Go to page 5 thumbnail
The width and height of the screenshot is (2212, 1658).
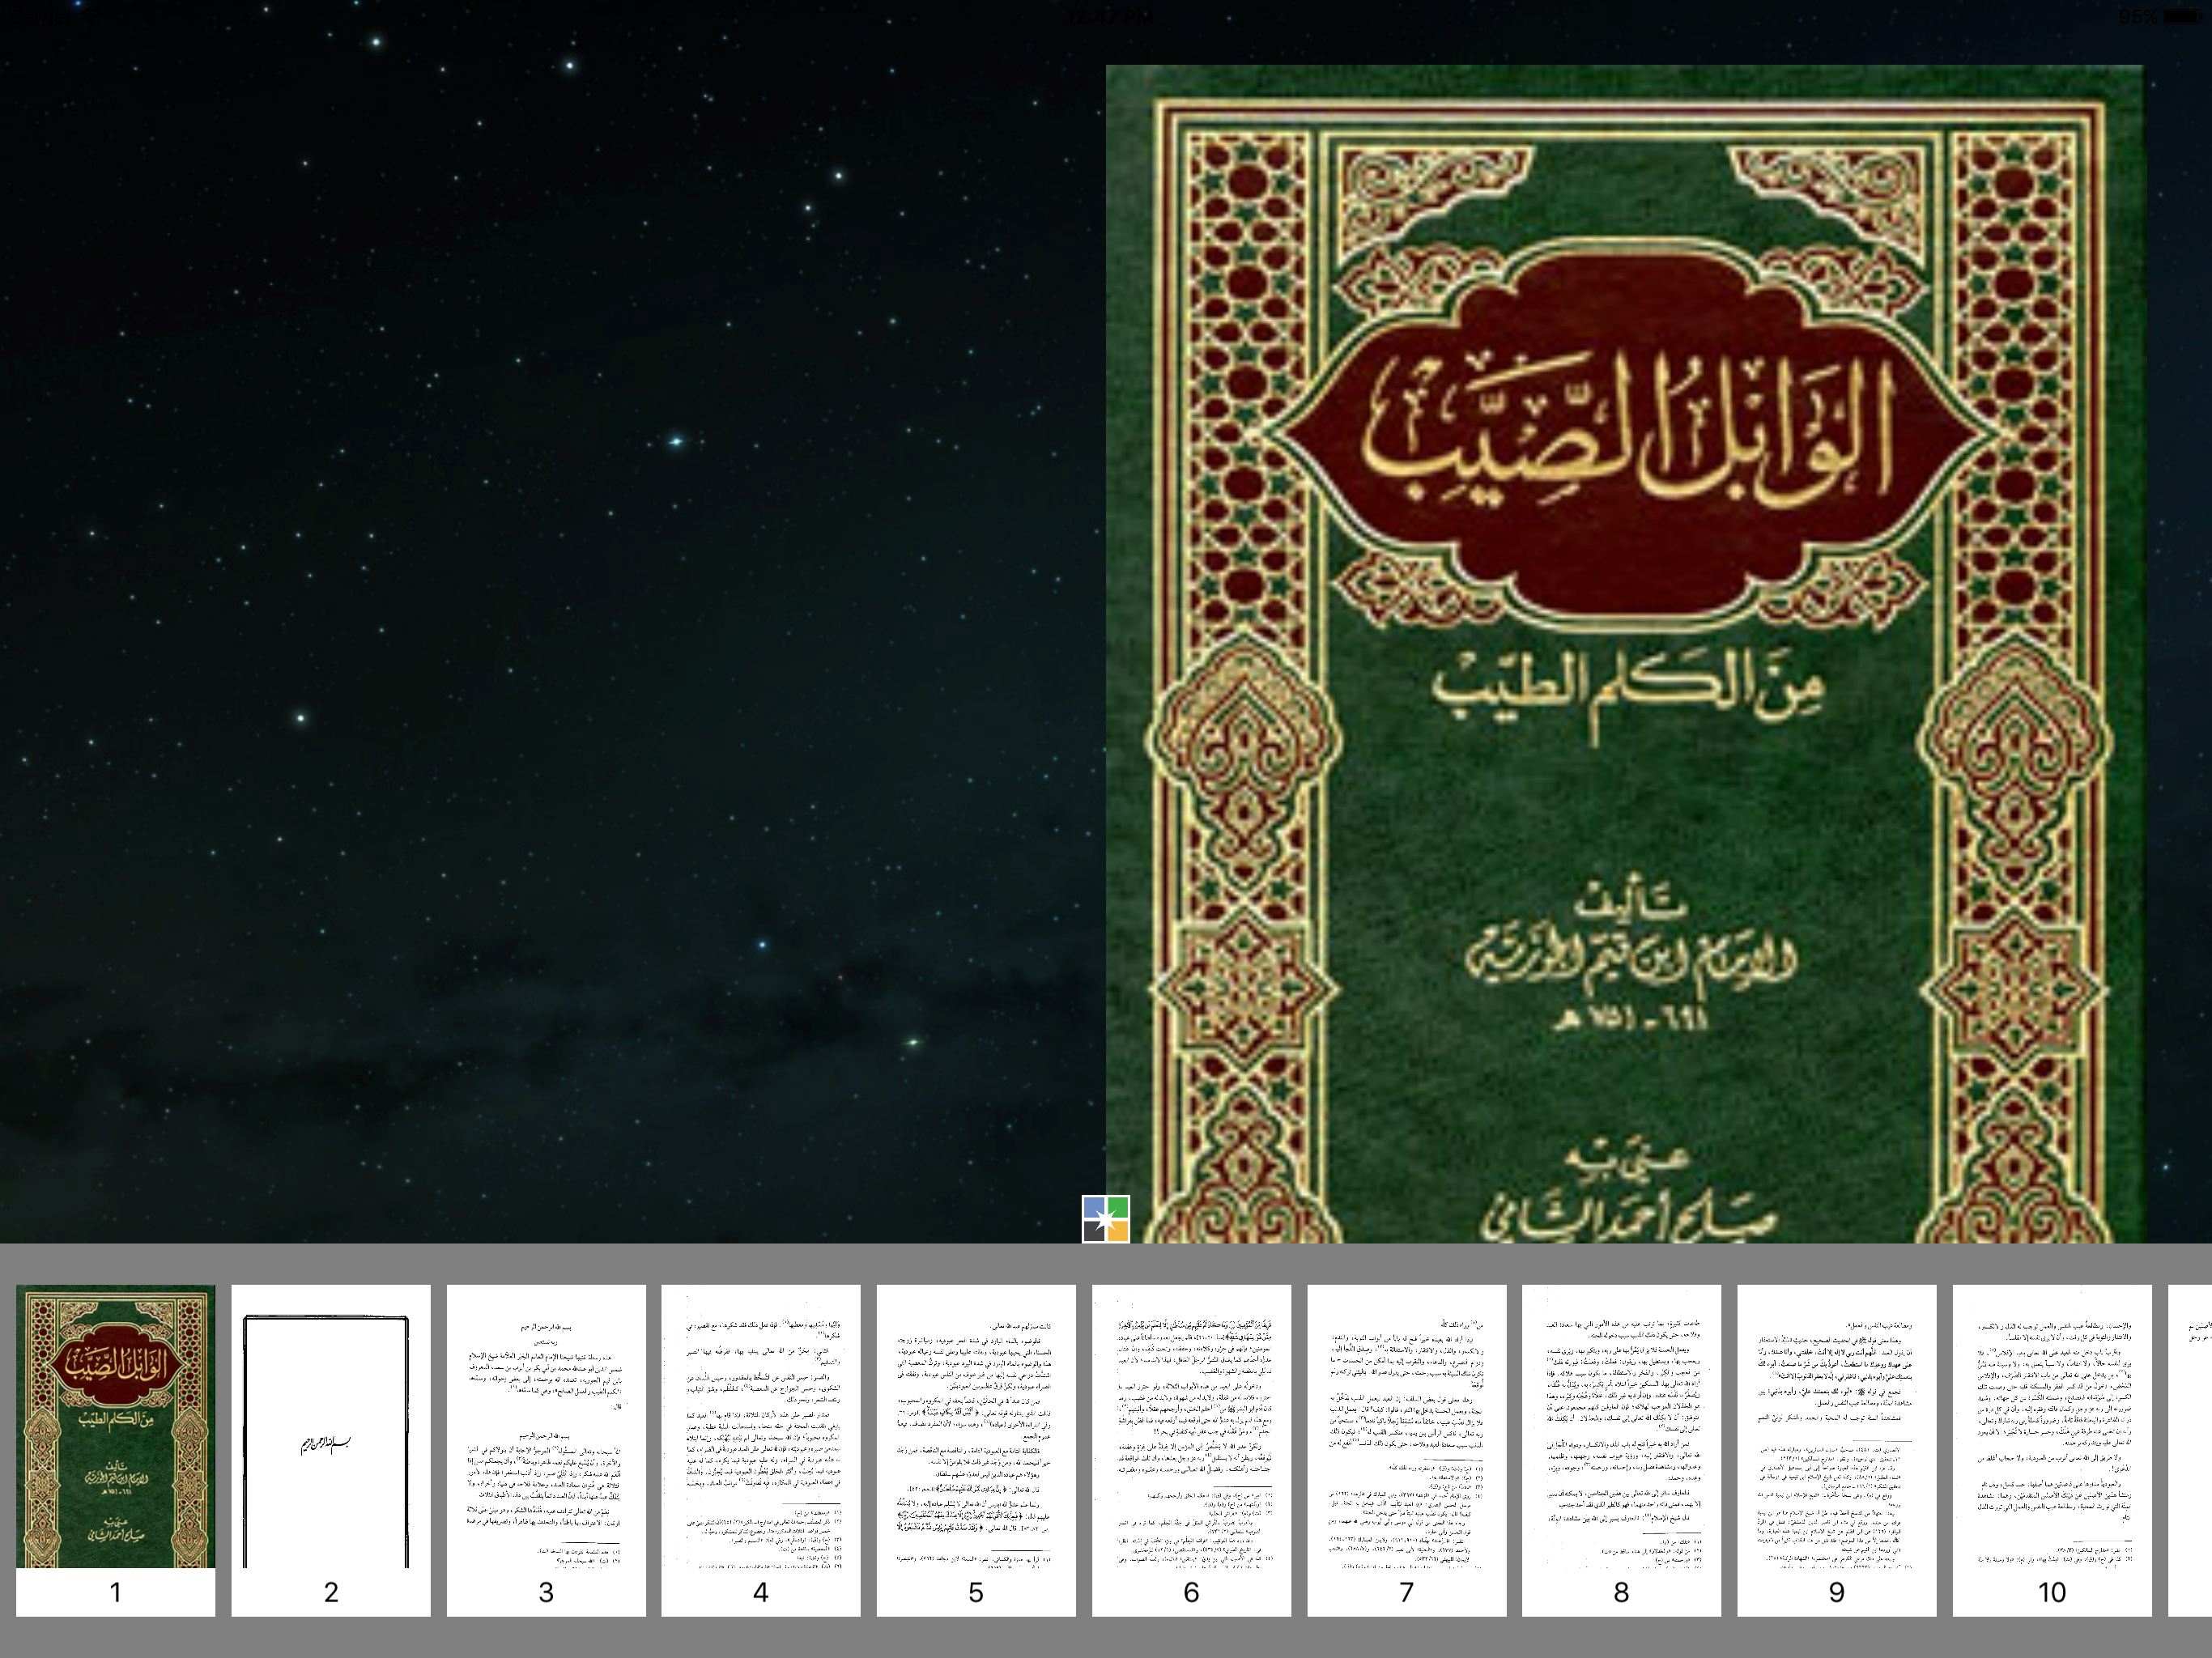tap(976, 1450)
